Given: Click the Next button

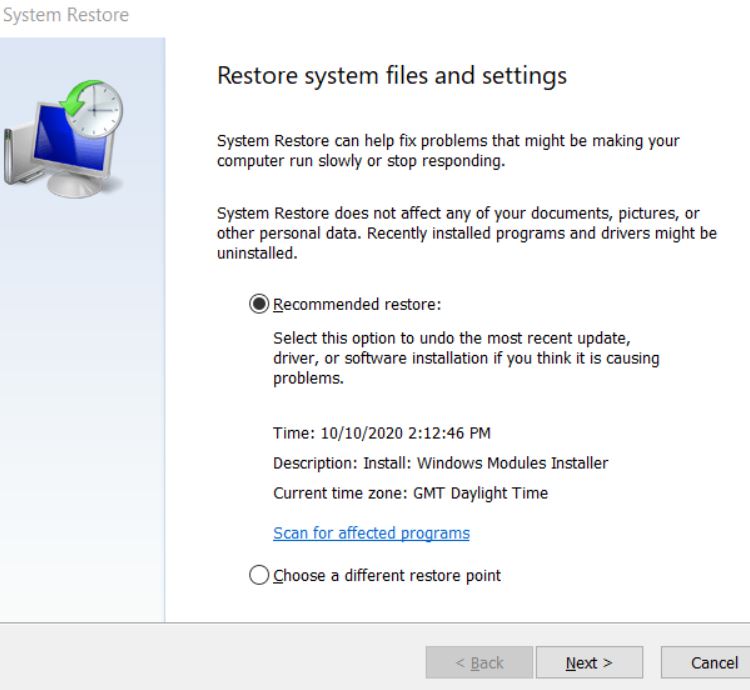Looking at the screenshot, I should (589, 663).
